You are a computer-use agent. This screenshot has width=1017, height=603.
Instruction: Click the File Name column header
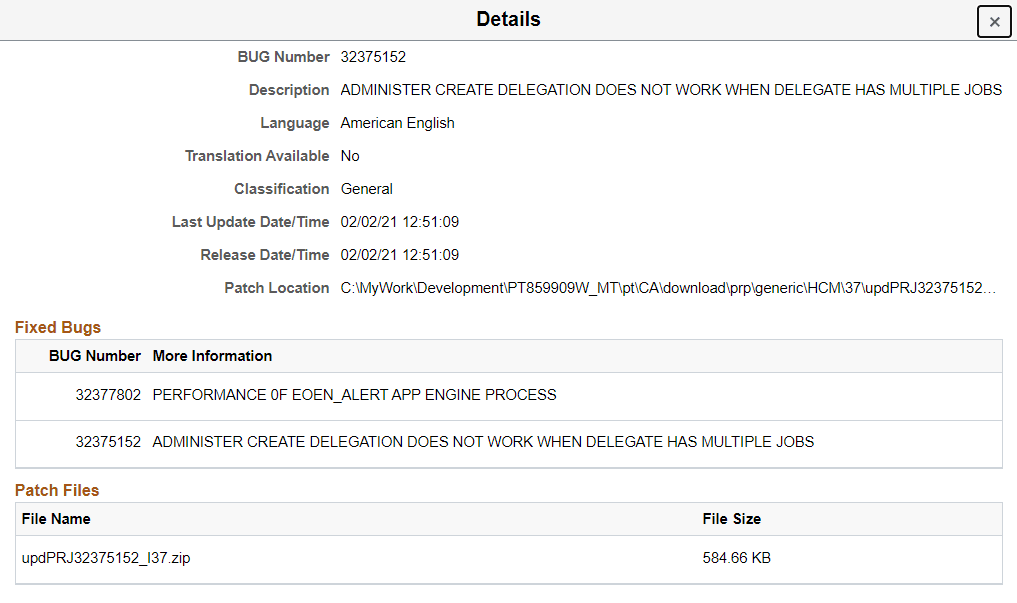pos(54,518)
